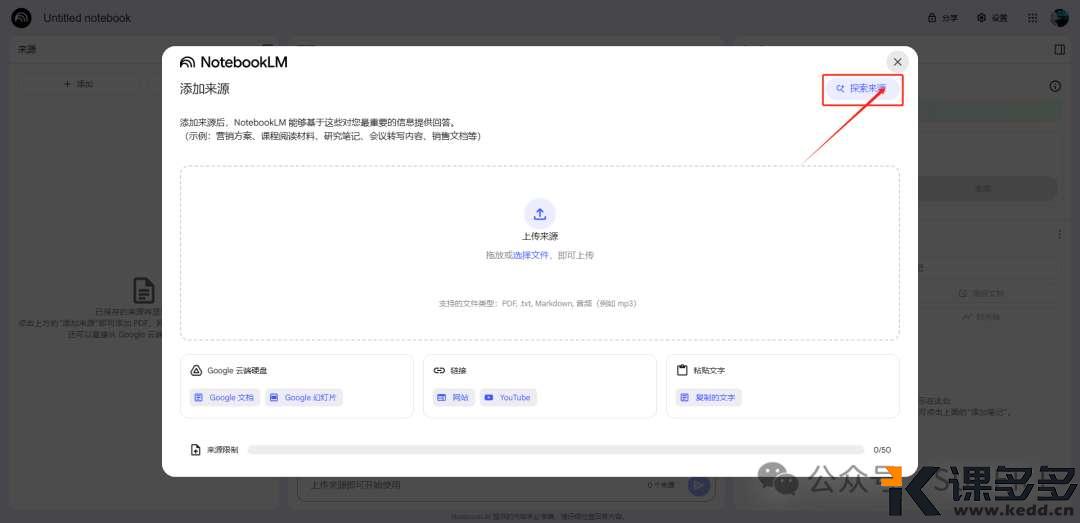This screenshot has width=1080, height=523.
Task: Close the add source dialog
Action: click(897, 62)
